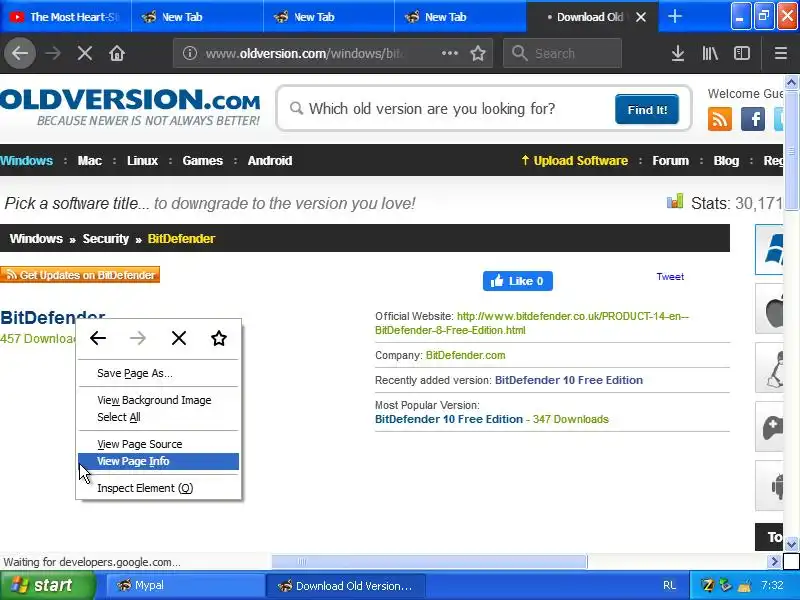Open Upload Software link
The width and height of the screenshot is (800, 600).
coord(574,161)
